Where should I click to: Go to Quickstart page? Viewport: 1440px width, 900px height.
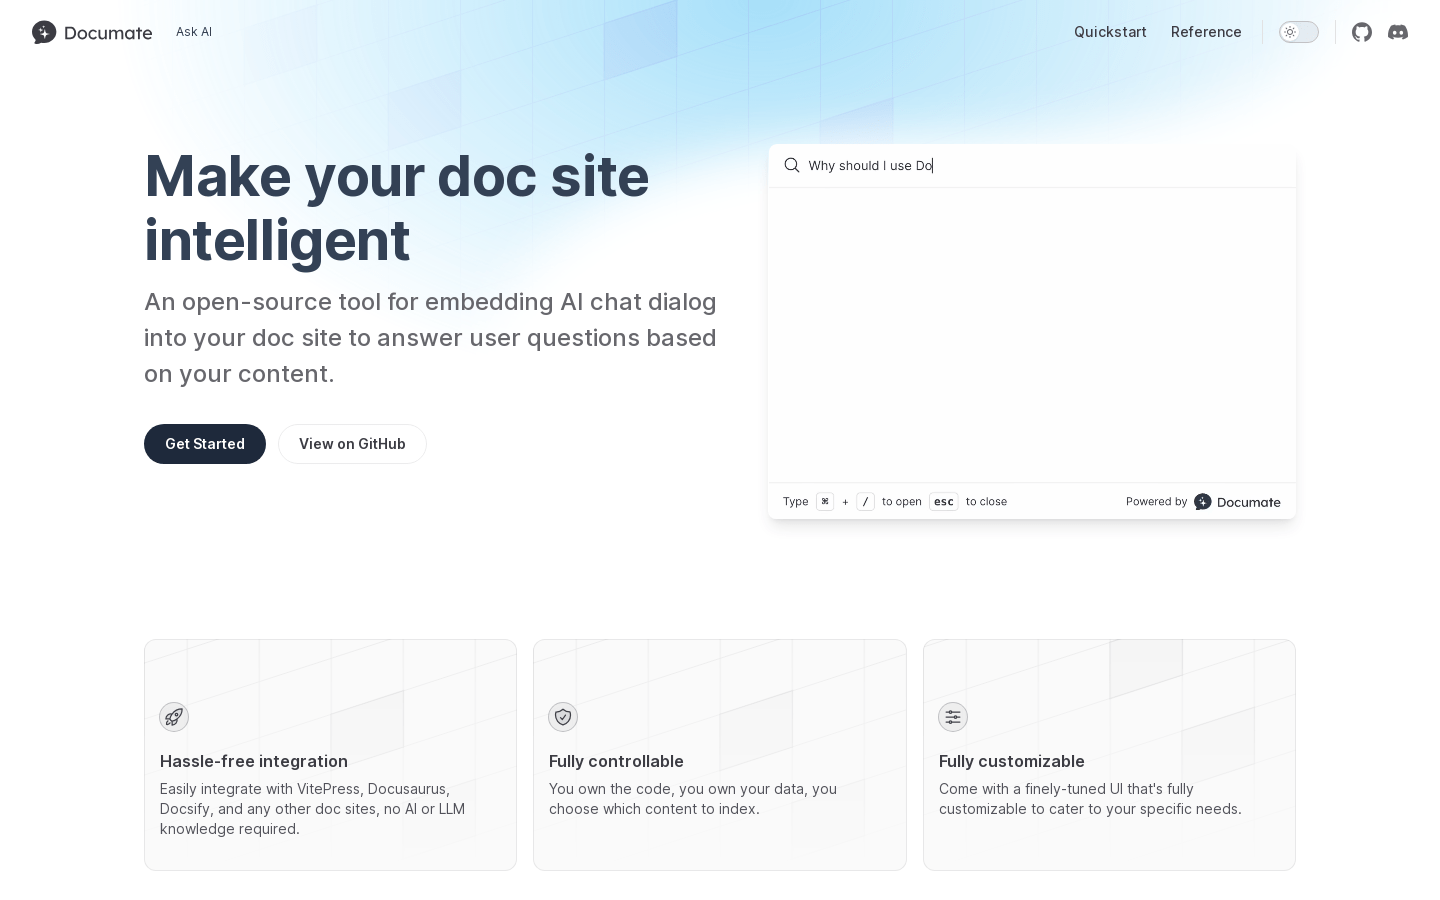1110,32
